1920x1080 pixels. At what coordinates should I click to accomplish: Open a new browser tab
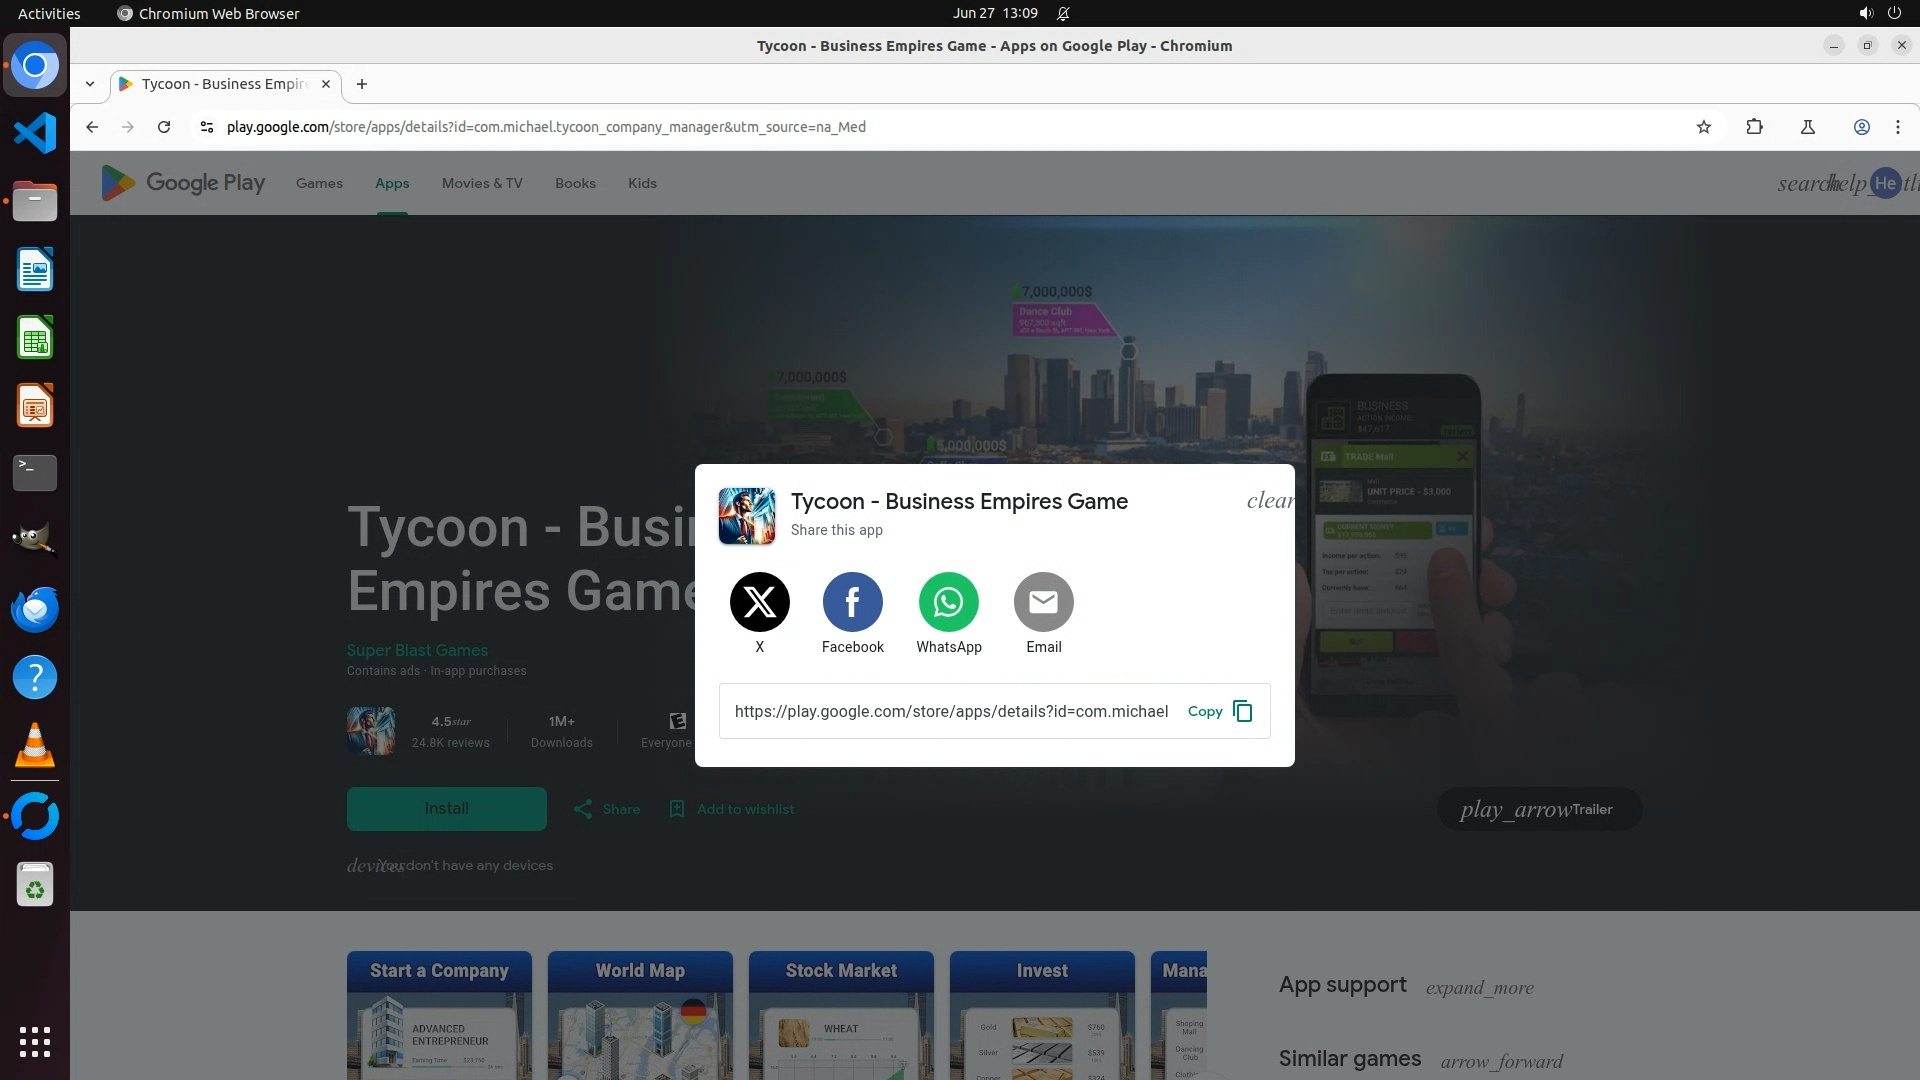362,84
